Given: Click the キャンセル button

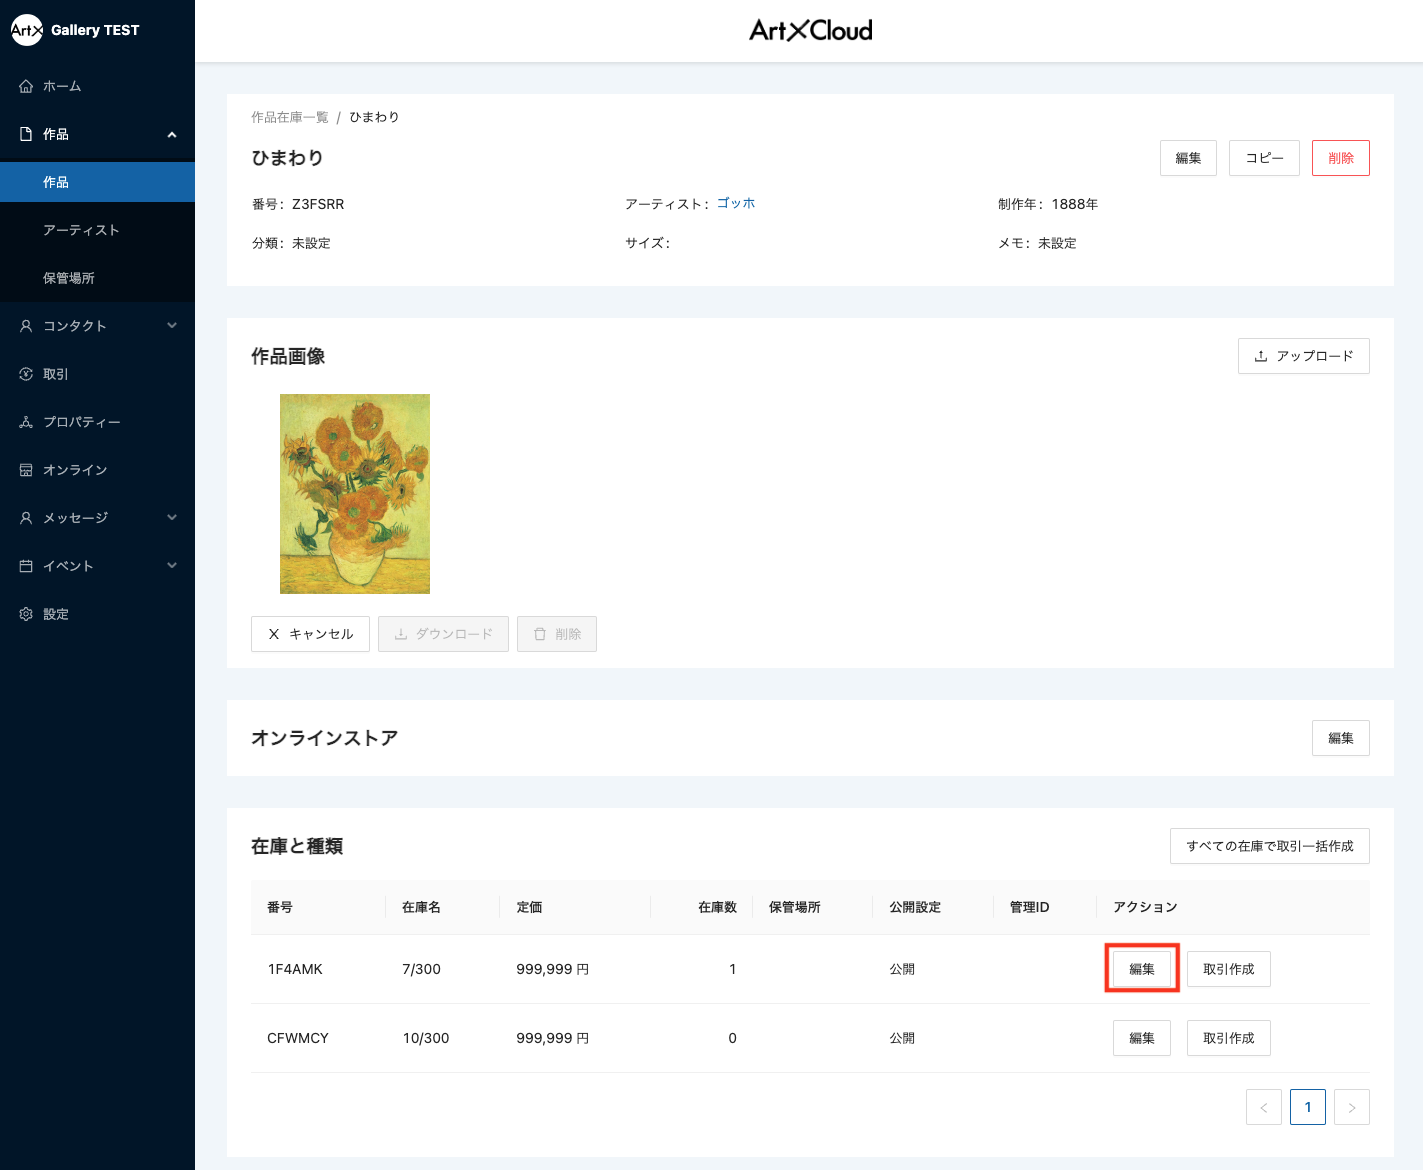Looking at the screenshot, I should point(310,634).
